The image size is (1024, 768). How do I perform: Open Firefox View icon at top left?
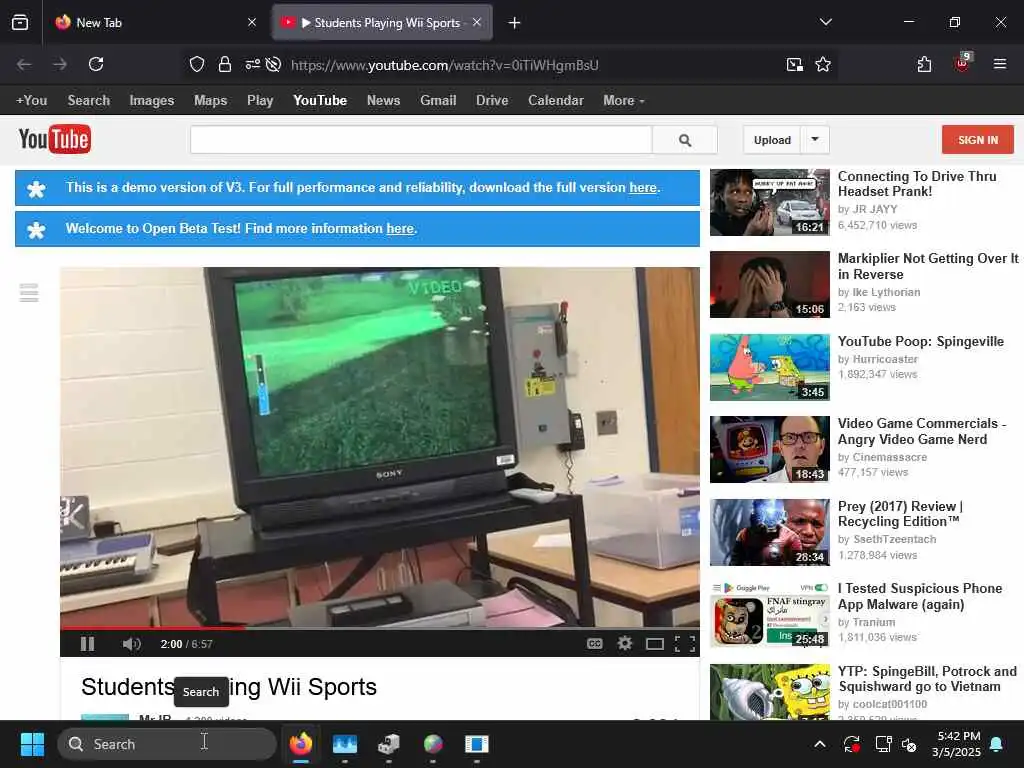point(20,23)
